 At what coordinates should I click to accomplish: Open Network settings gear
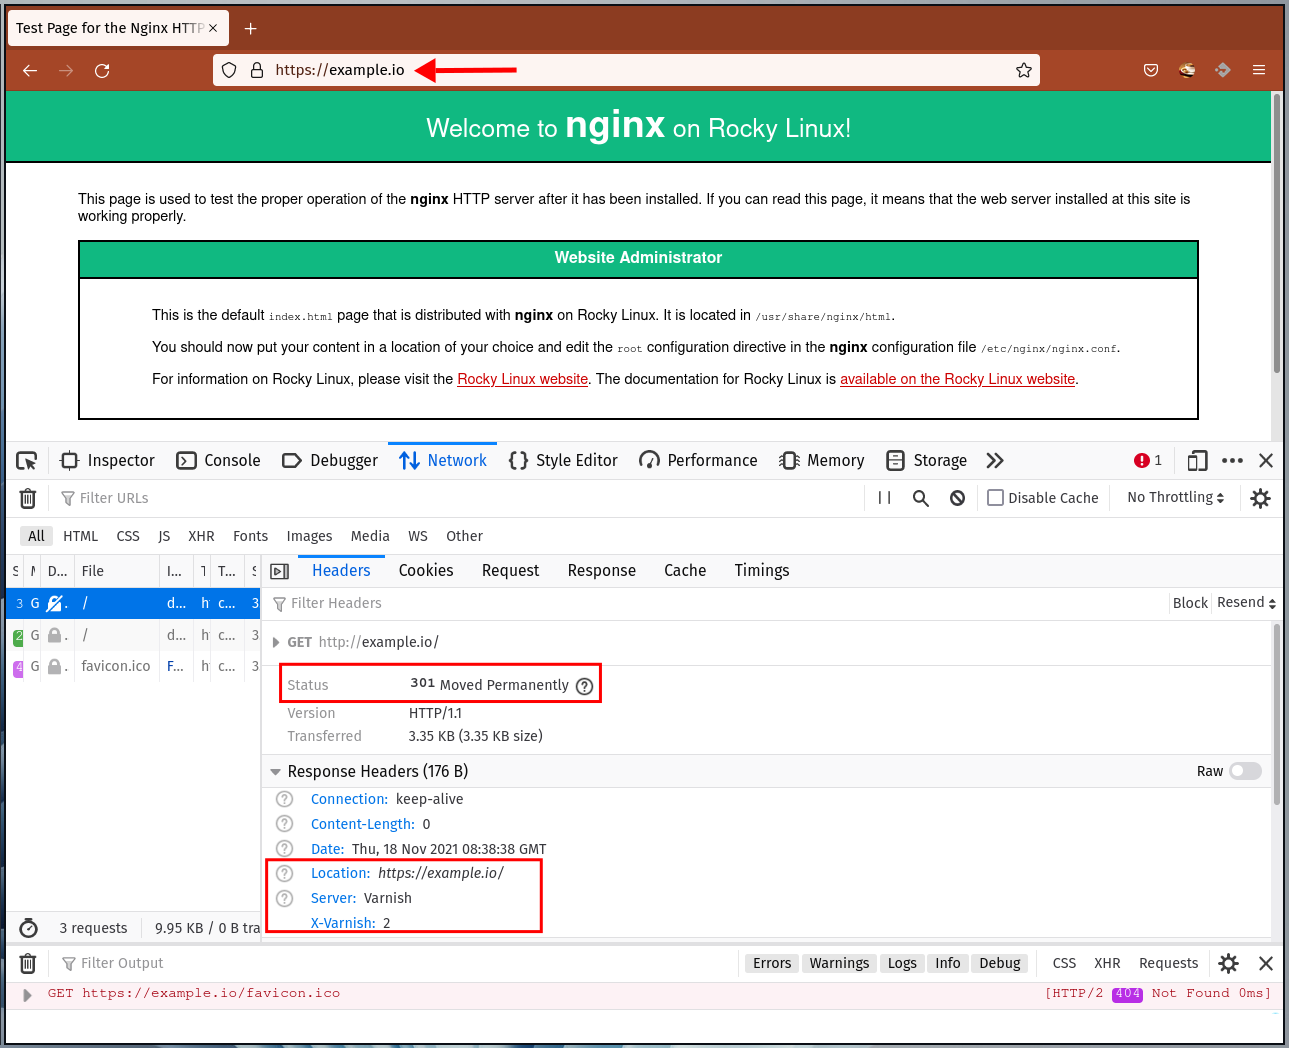coord(1260,498)
